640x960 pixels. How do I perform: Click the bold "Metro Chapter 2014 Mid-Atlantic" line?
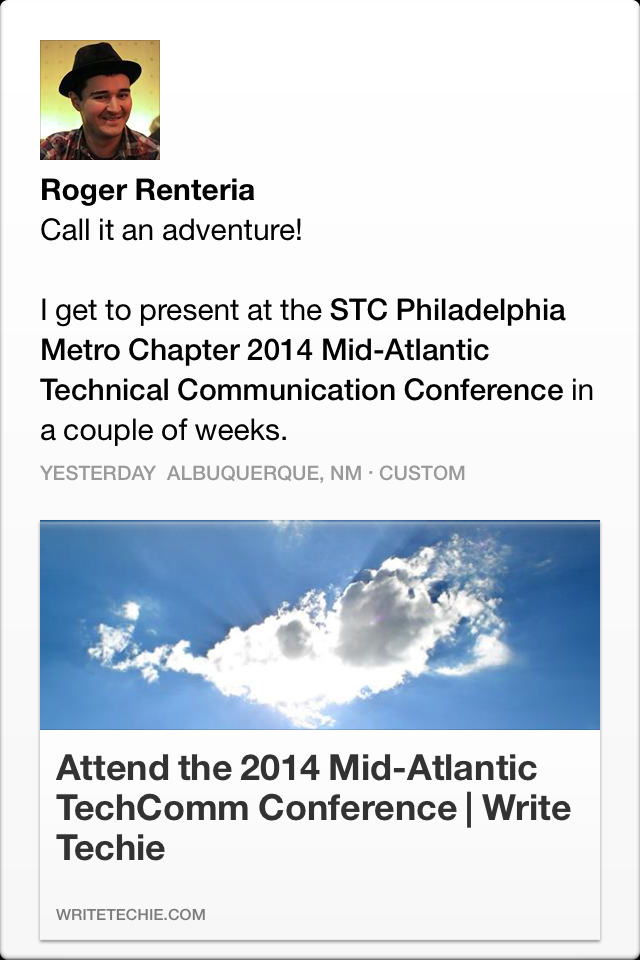(264, 350)
